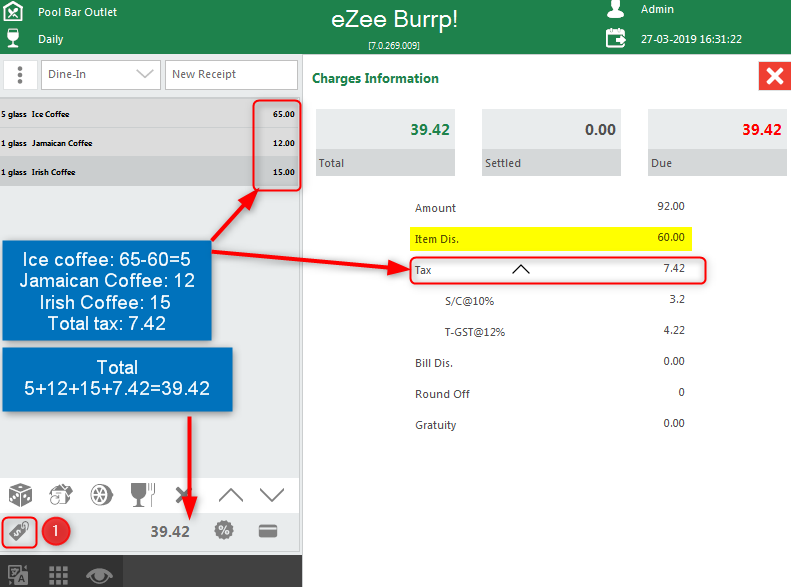Image resolution: width=791 pixels, height=587 pixels.
Task: Click the Admin username label
Action: [x=657, y=9]
